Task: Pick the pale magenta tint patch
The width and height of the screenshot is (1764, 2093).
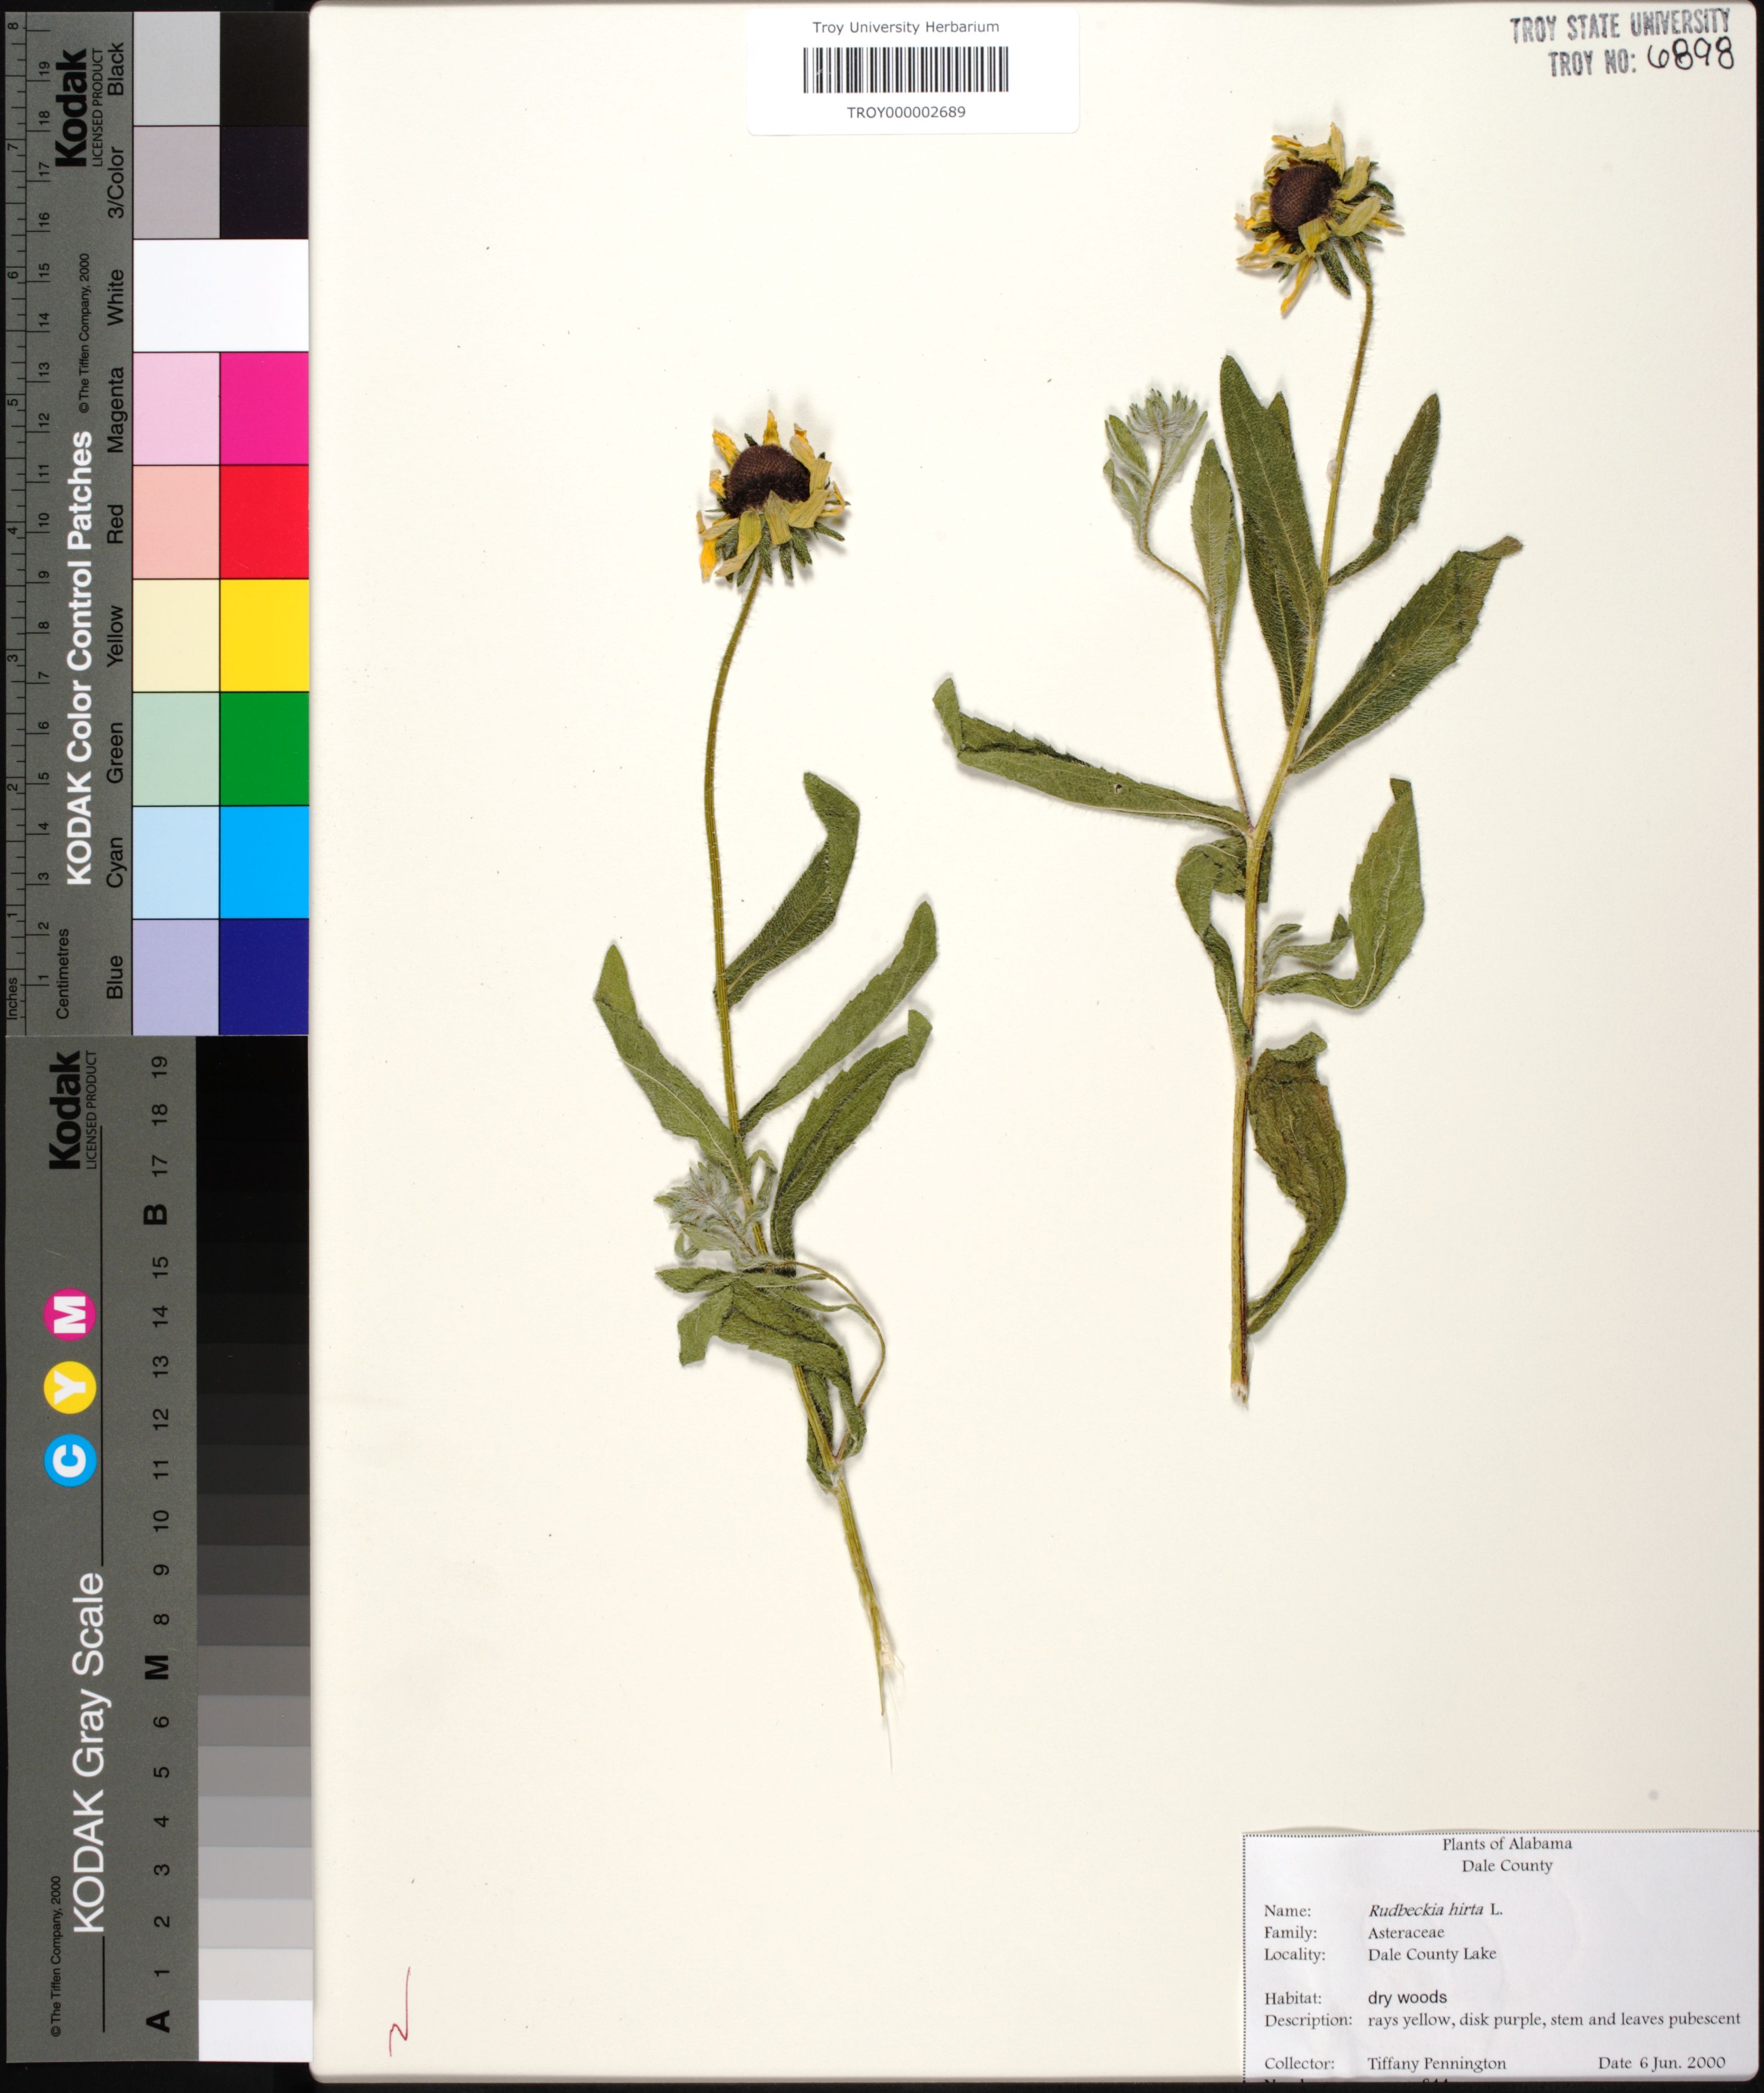Action: pyautogui.click(x=176, y=408)
